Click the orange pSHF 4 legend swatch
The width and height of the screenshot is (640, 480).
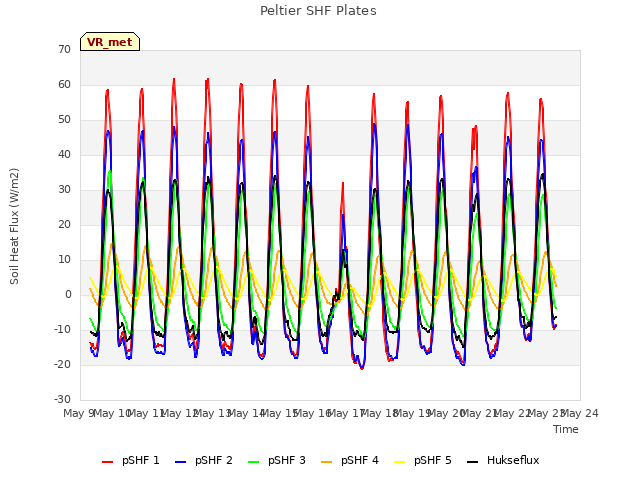pyautogui.click(x=327, y=462)
